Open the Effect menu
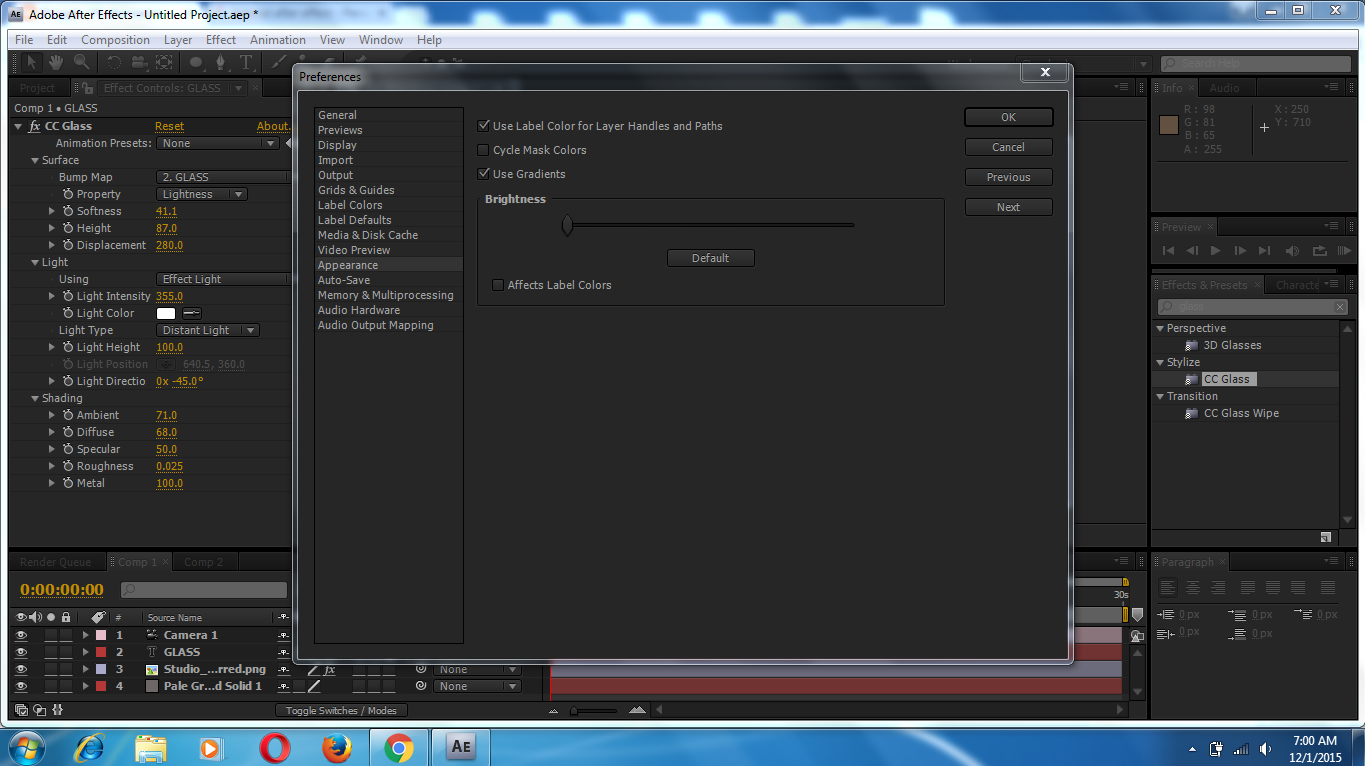This screenshot has height=766, width=1365. tap(221, 40)
